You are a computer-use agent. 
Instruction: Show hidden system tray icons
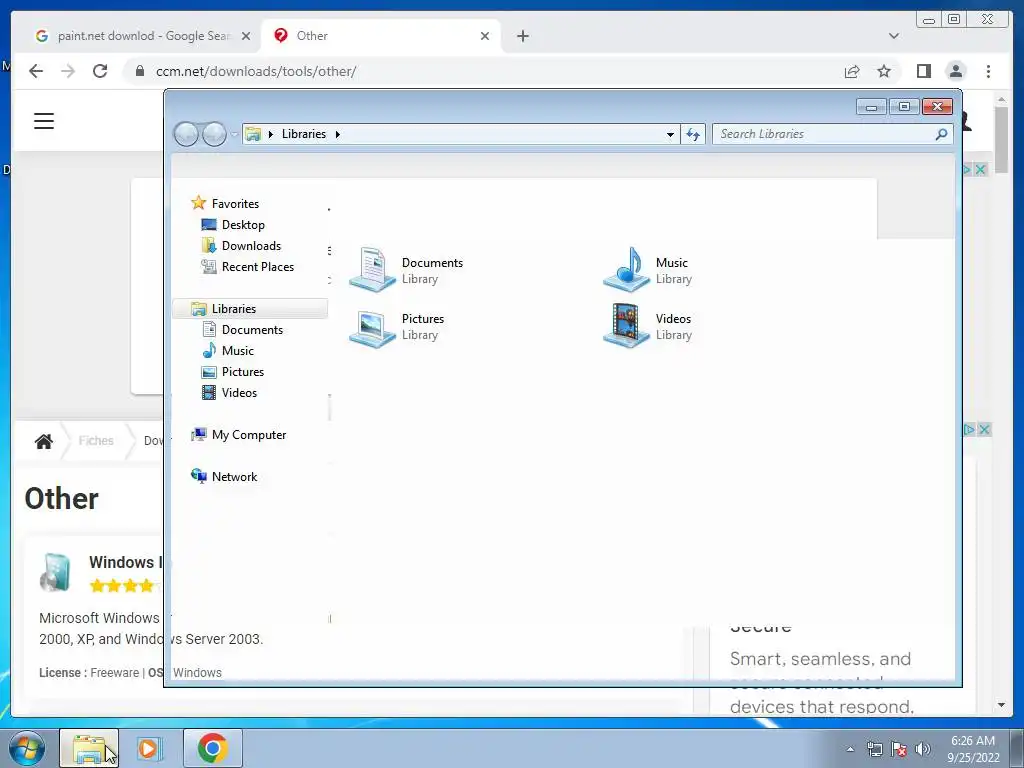850,749
